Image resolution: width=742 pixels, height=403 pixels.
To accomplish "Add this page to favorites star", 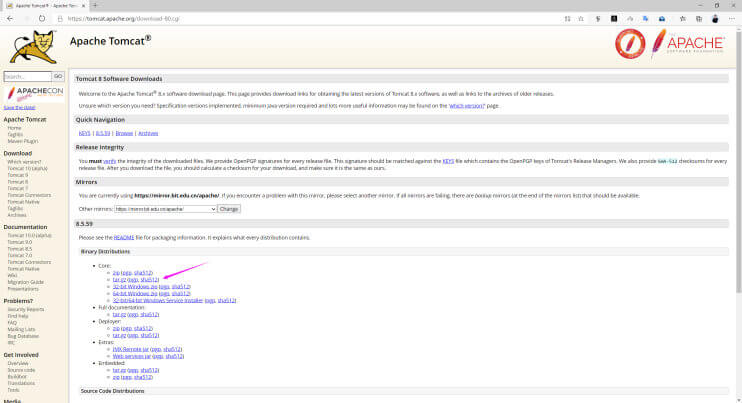I will 581,18.
